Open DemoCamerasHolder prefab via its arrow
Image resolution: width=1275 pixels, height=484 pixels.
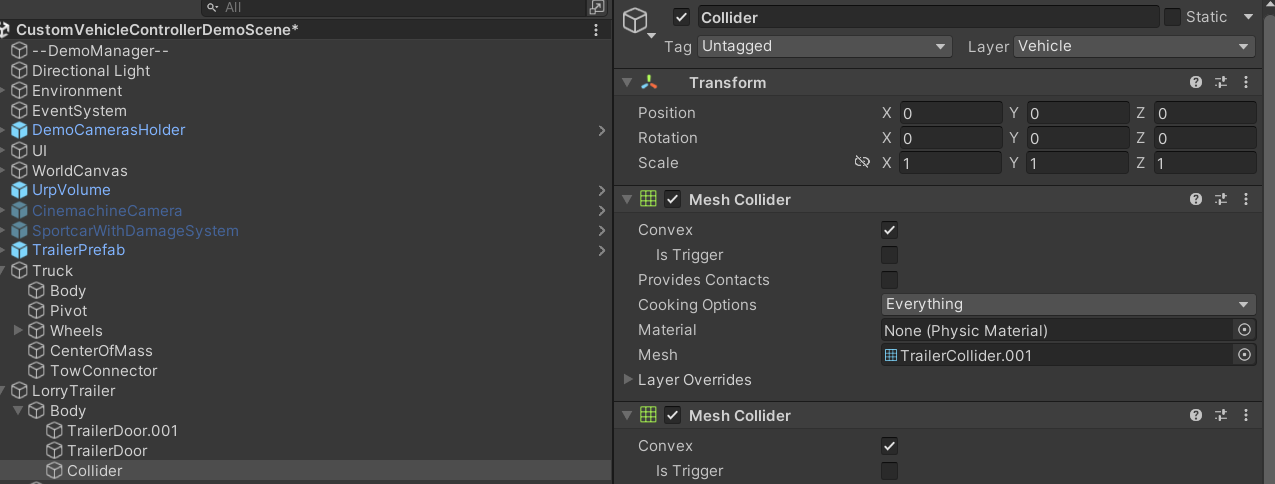(x=602, y=130)
